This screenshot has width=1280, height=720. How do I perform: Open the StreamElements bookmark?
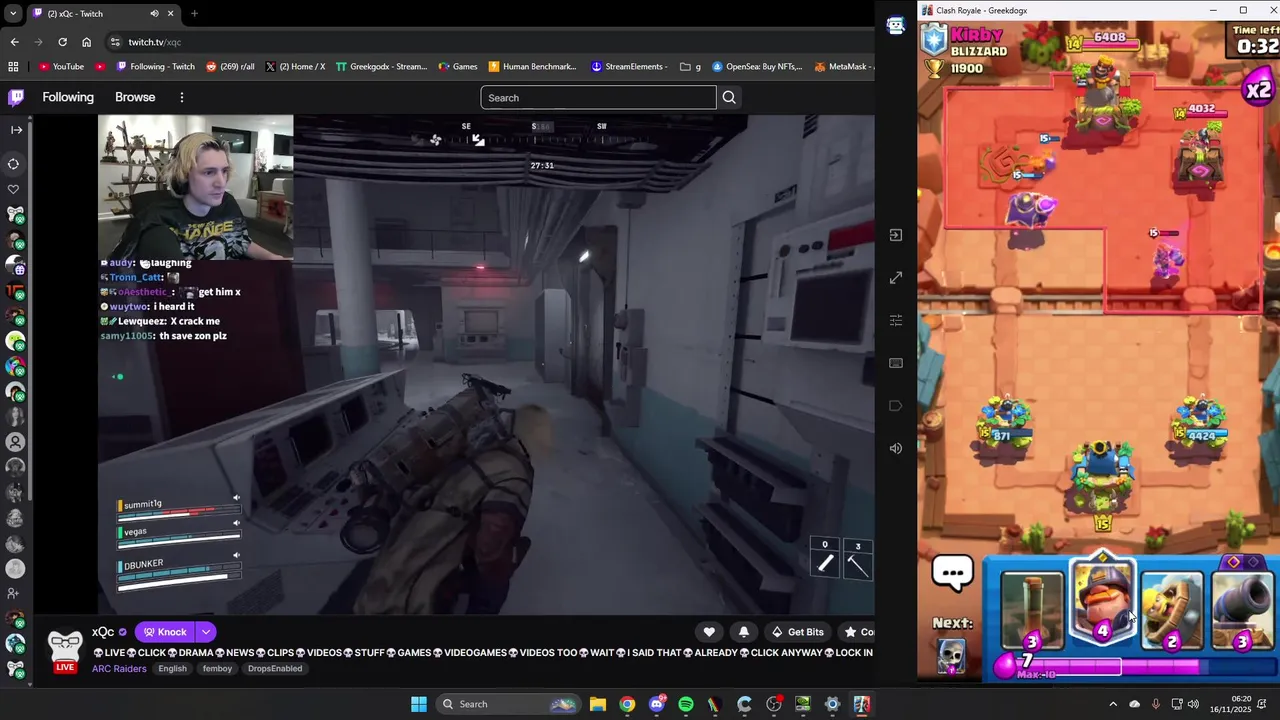pos(629,67)
